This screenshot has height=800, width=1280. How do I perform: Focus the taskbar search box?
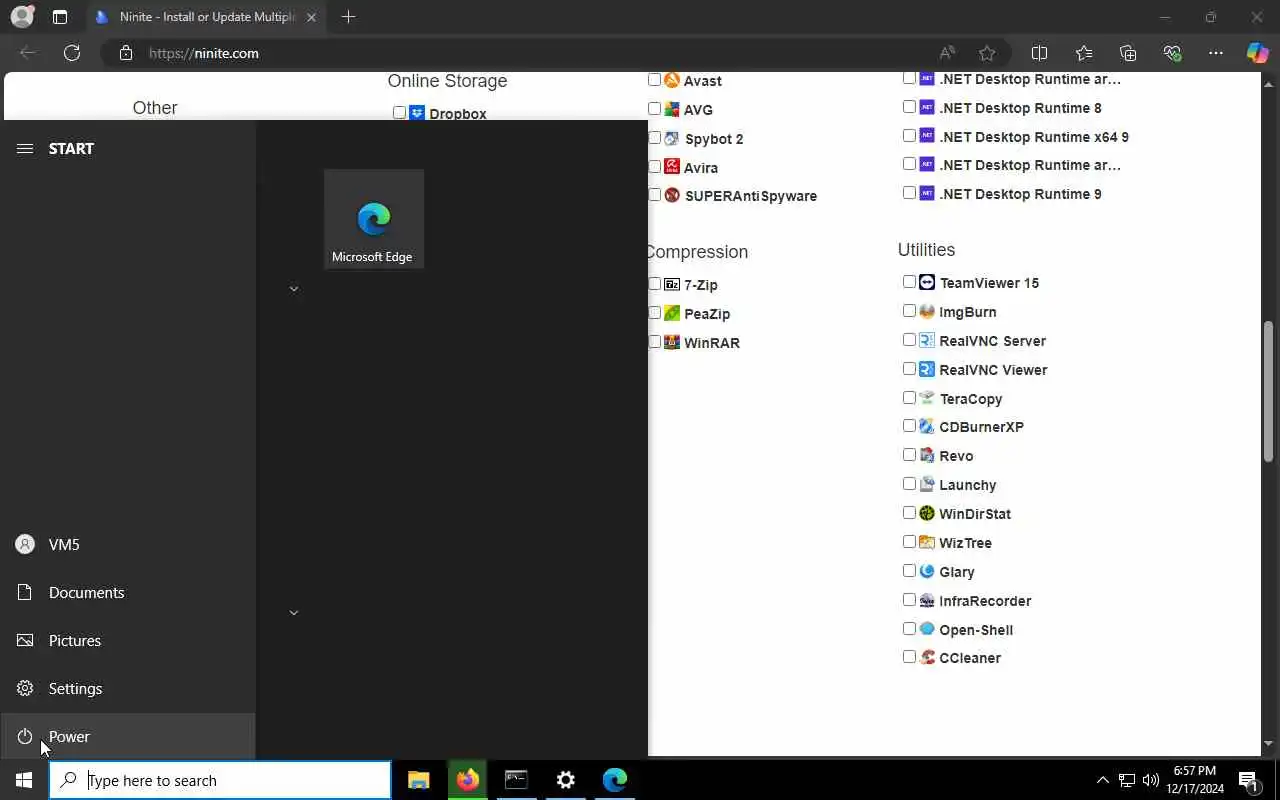click(220, 780)
